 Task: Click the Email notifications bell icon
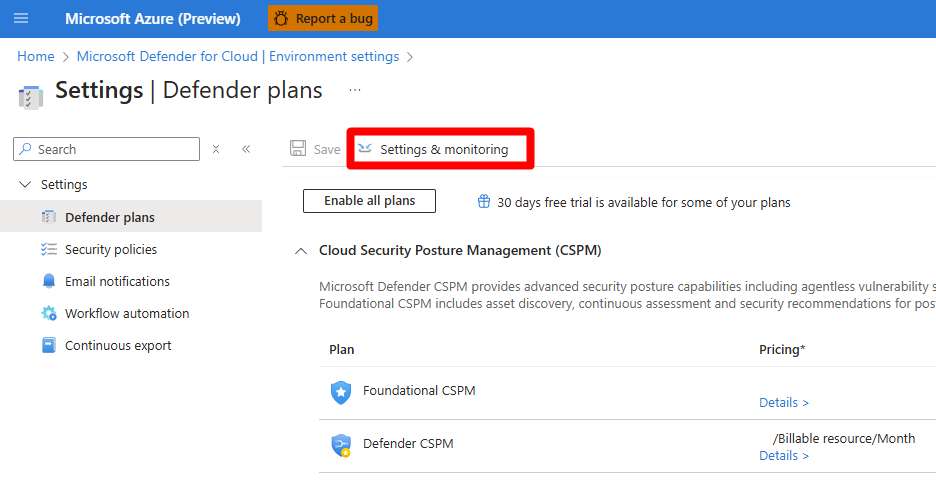(x=49, y=281)
